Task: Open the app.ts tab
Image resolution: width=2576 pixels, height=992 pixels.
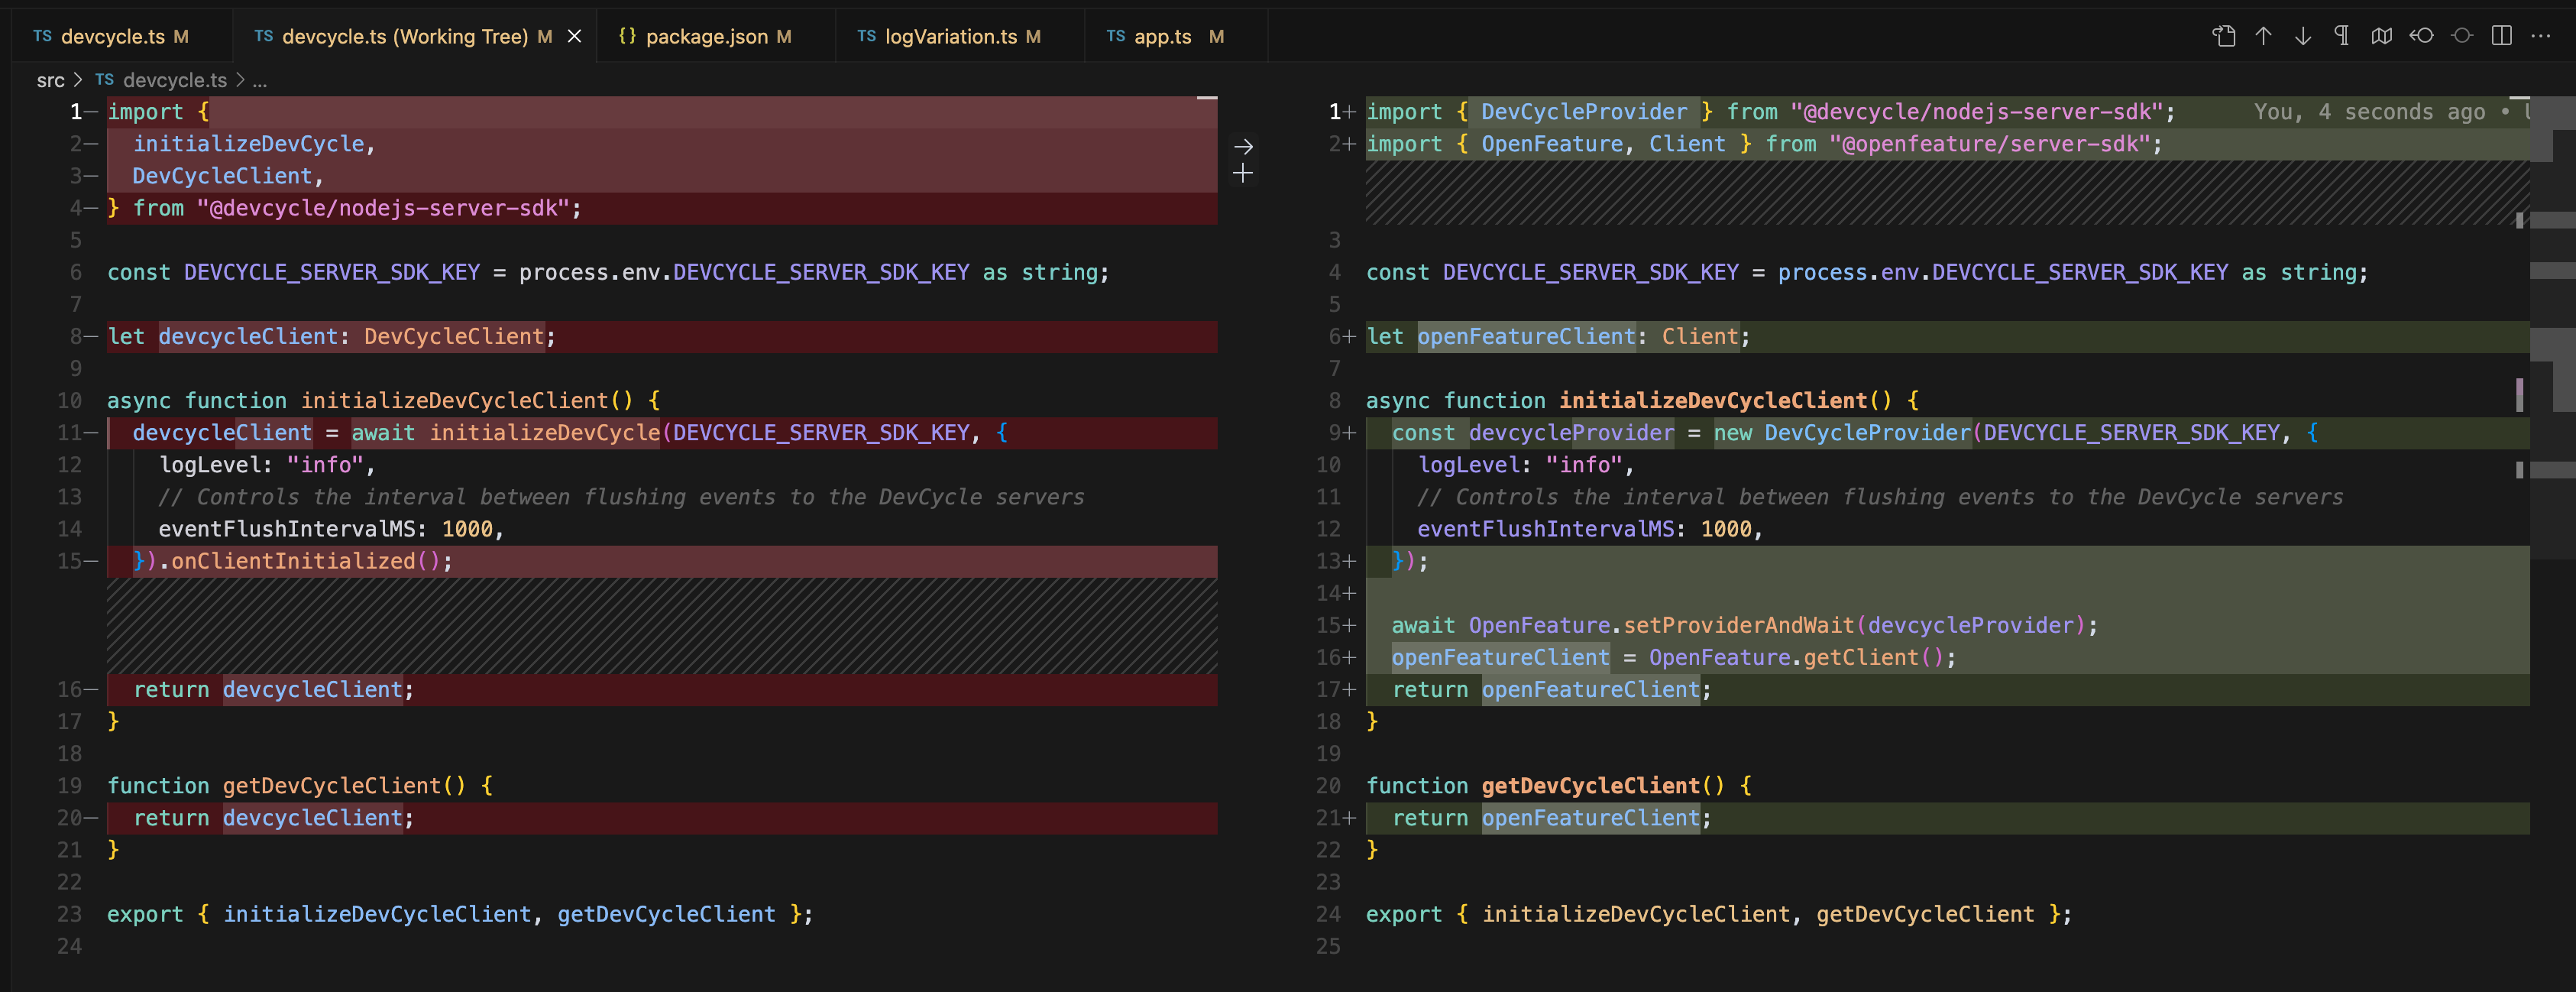Action: pyautogui.click(x=1162, y=36)
